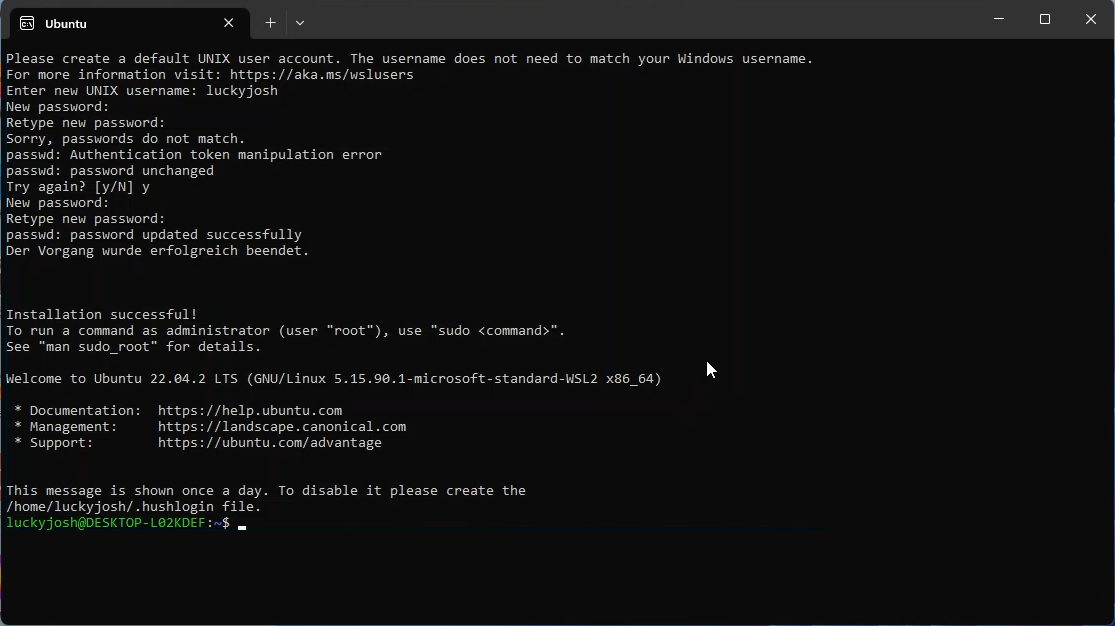1115x626 pixels.
Task: Minimize the terminal window
Action: (999, 19)
